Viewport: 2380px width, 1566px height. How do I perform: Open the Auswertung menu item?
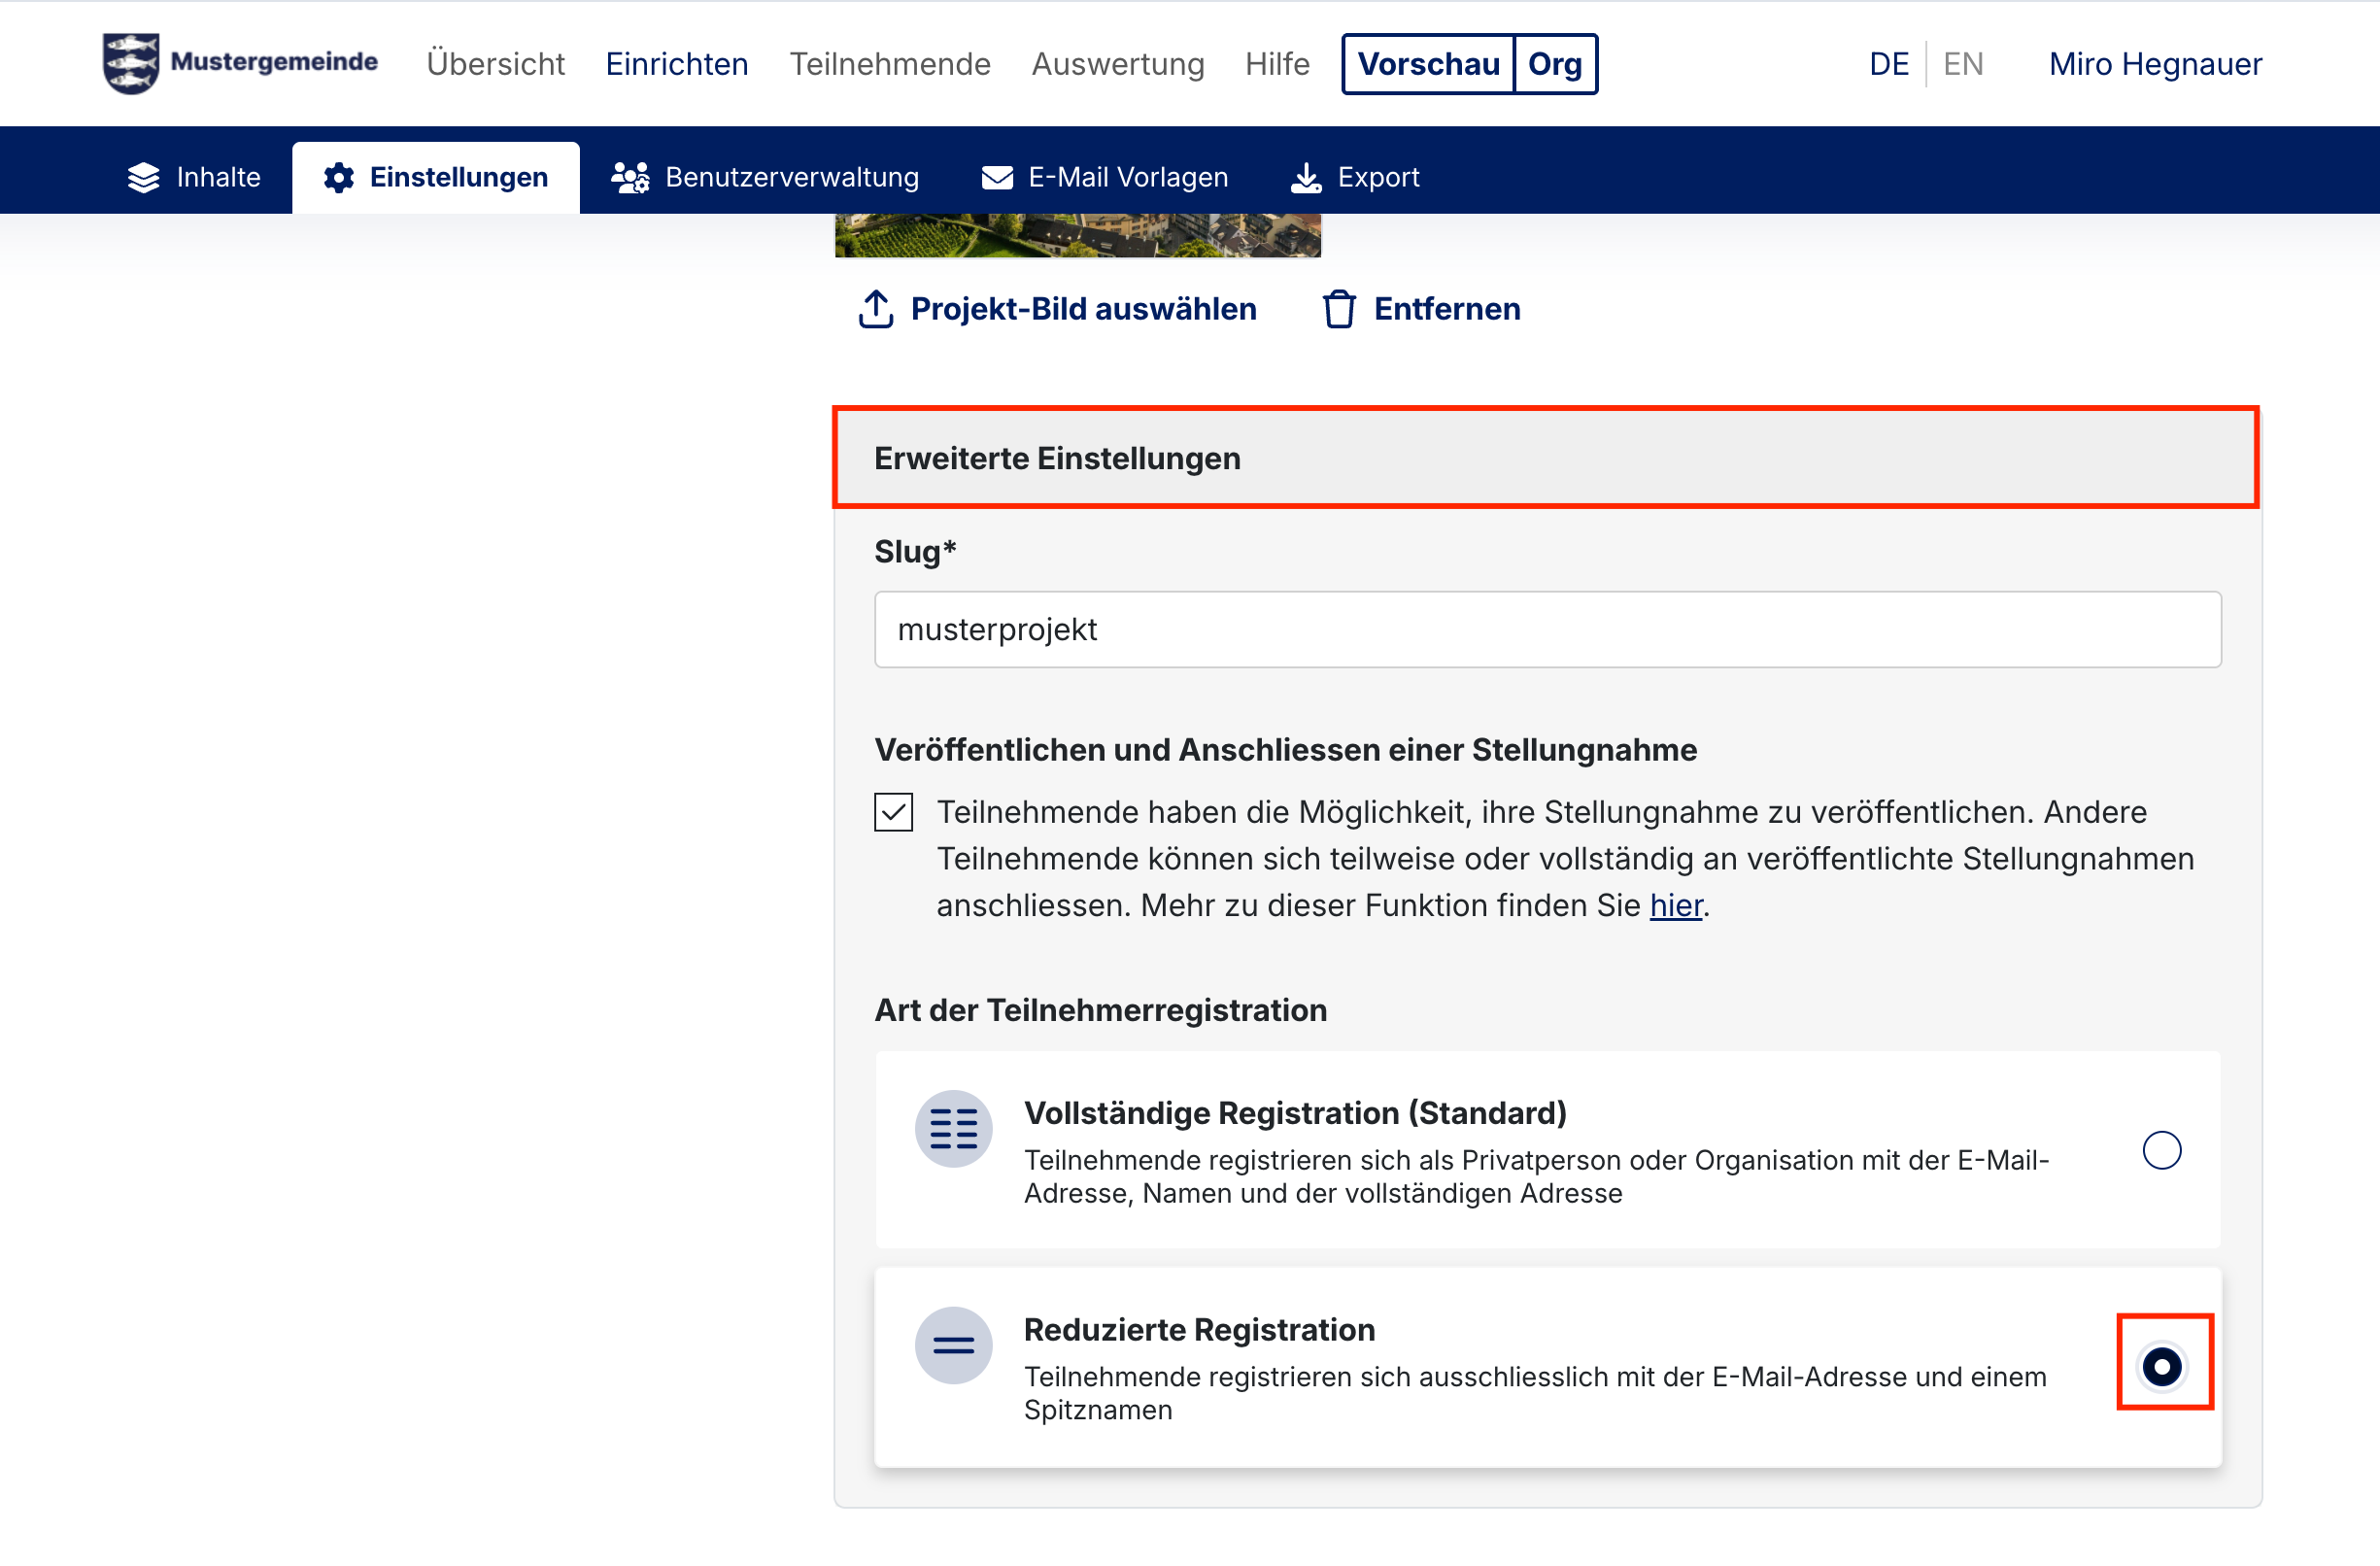coord(1117,64)
